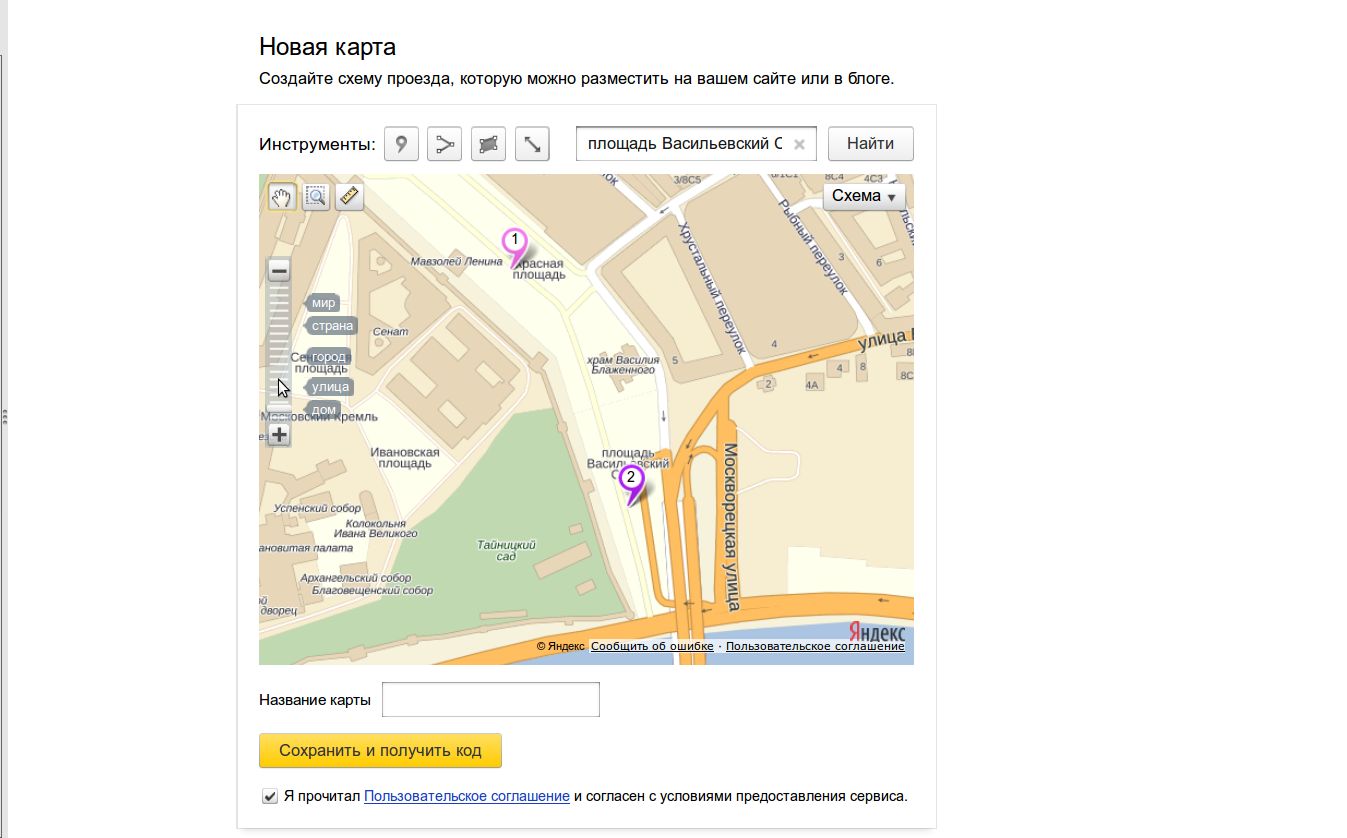
Task: Focus the Название карты input field
Action: 491,700
